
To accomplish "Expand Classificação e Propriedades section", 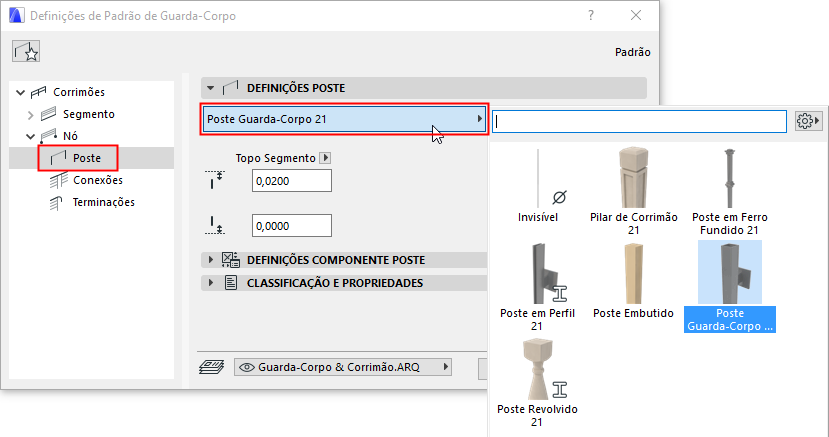I will tap(211, 283).
